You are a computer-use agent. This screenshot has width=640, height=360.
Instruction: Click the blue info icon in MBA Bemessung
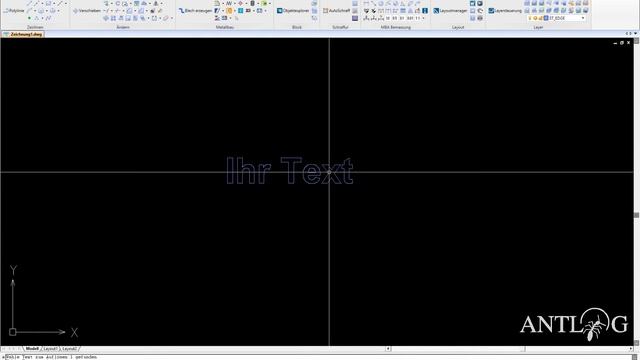(x=425, y=11)
